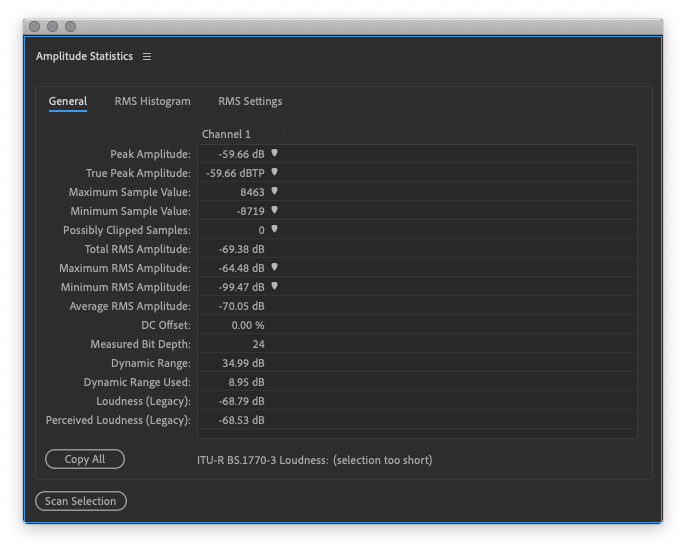Switch to the General tab
The width and height of the screenshot is (686, 551).
tap(68, 101)
